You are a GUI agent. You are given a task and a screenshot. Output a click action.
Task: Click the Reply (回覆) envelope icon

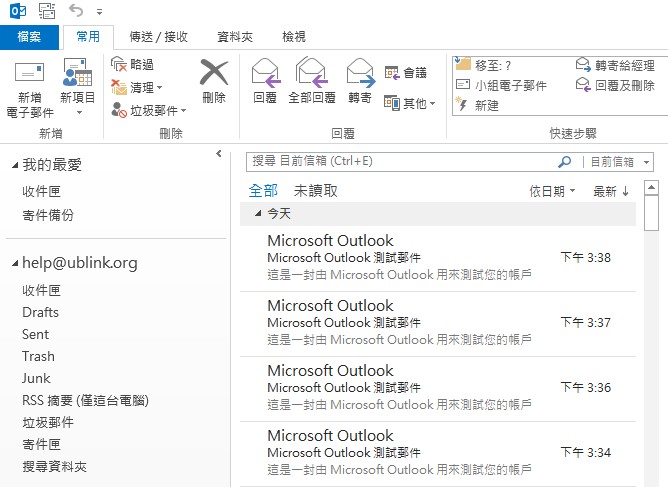coord(265,72)
